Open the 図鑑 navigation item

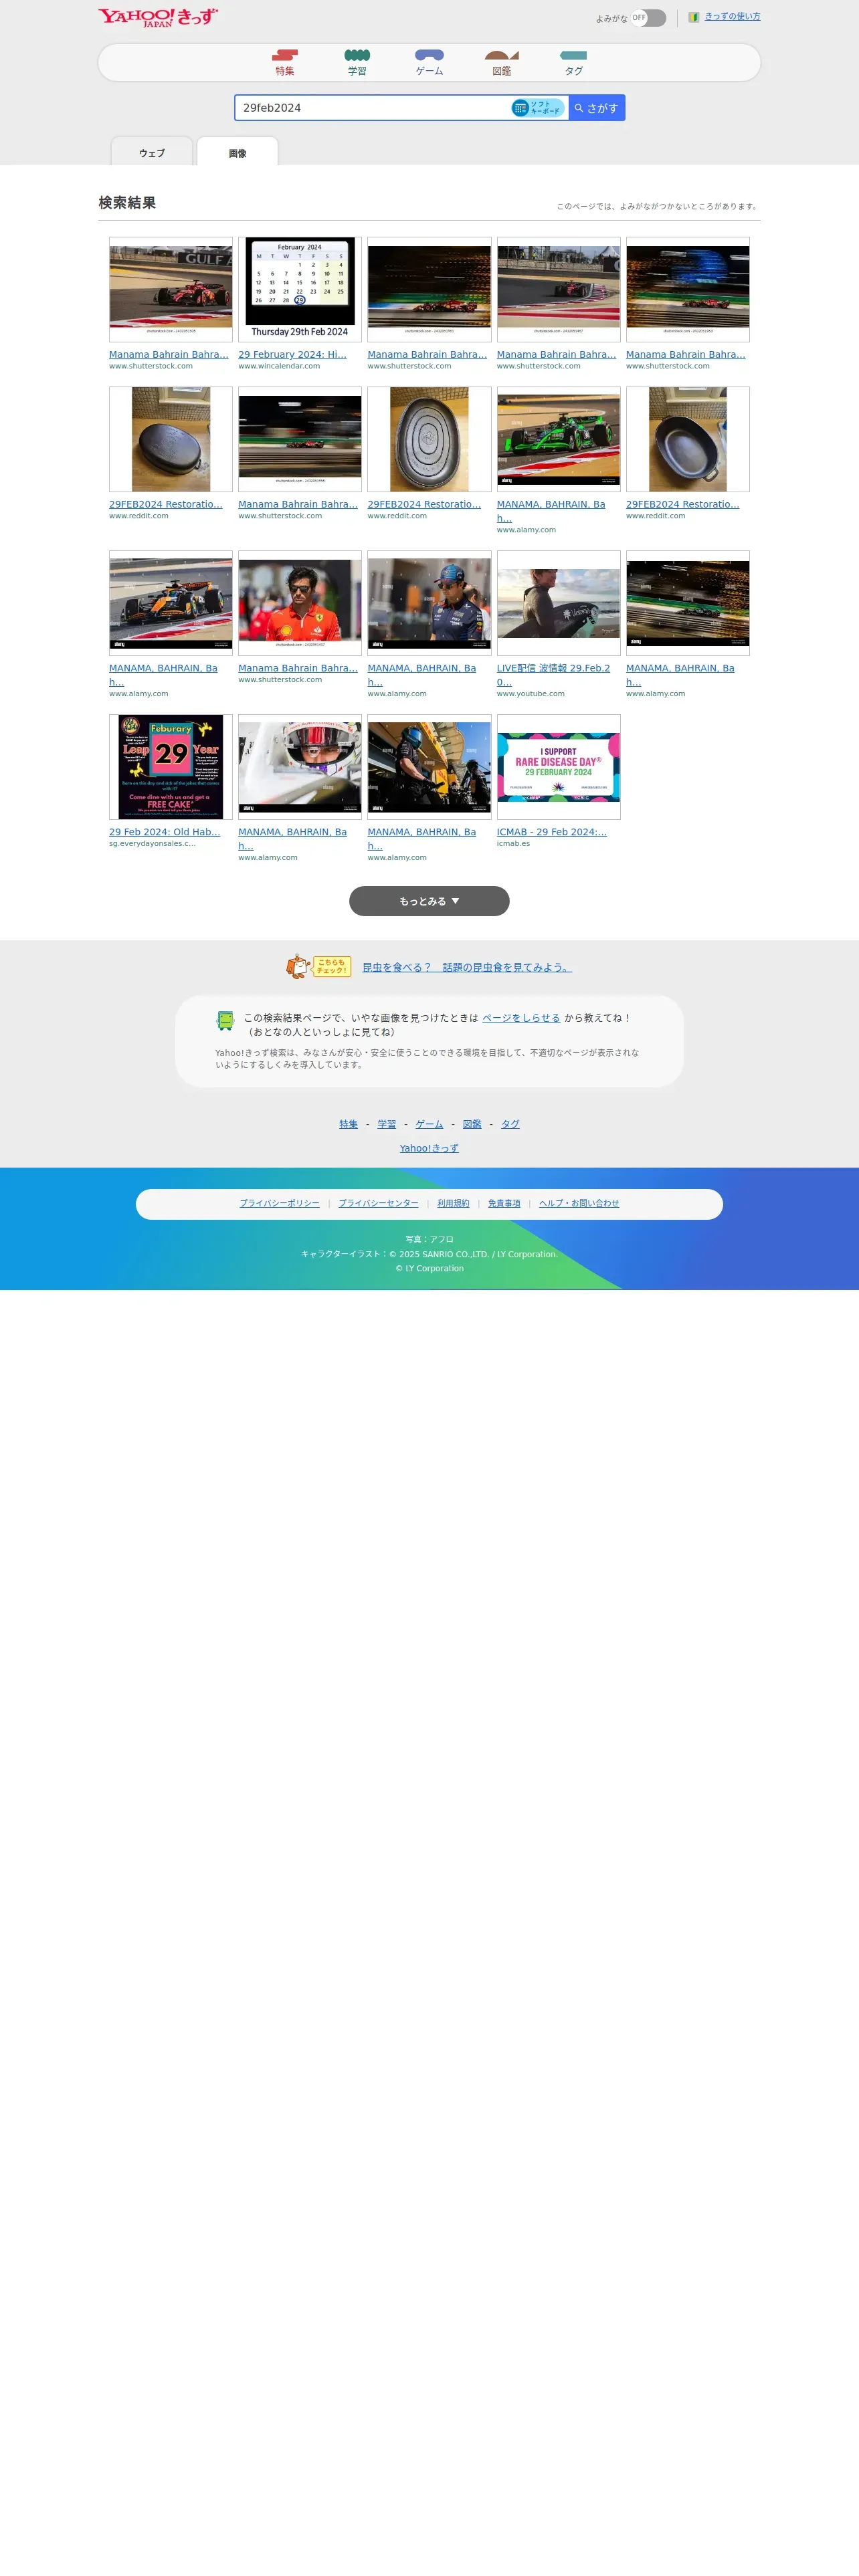(x=502, y=63)
